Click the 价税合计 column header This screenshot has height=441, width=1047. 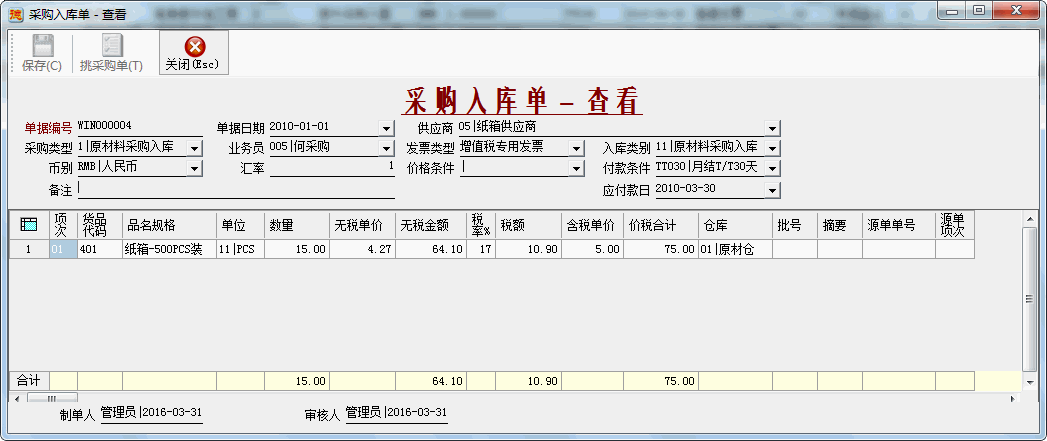[x=661, y=225]
